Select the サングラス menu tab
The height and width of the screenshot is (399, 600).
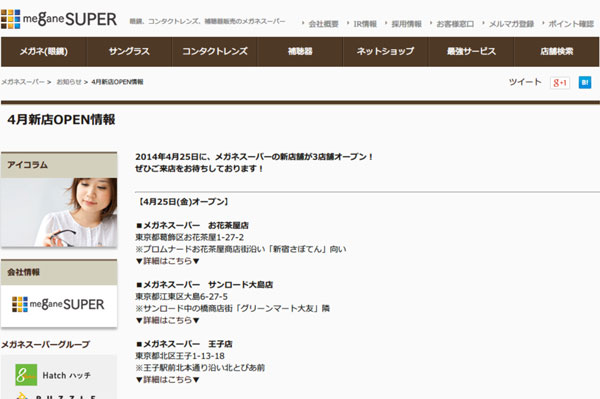point(129,51)
